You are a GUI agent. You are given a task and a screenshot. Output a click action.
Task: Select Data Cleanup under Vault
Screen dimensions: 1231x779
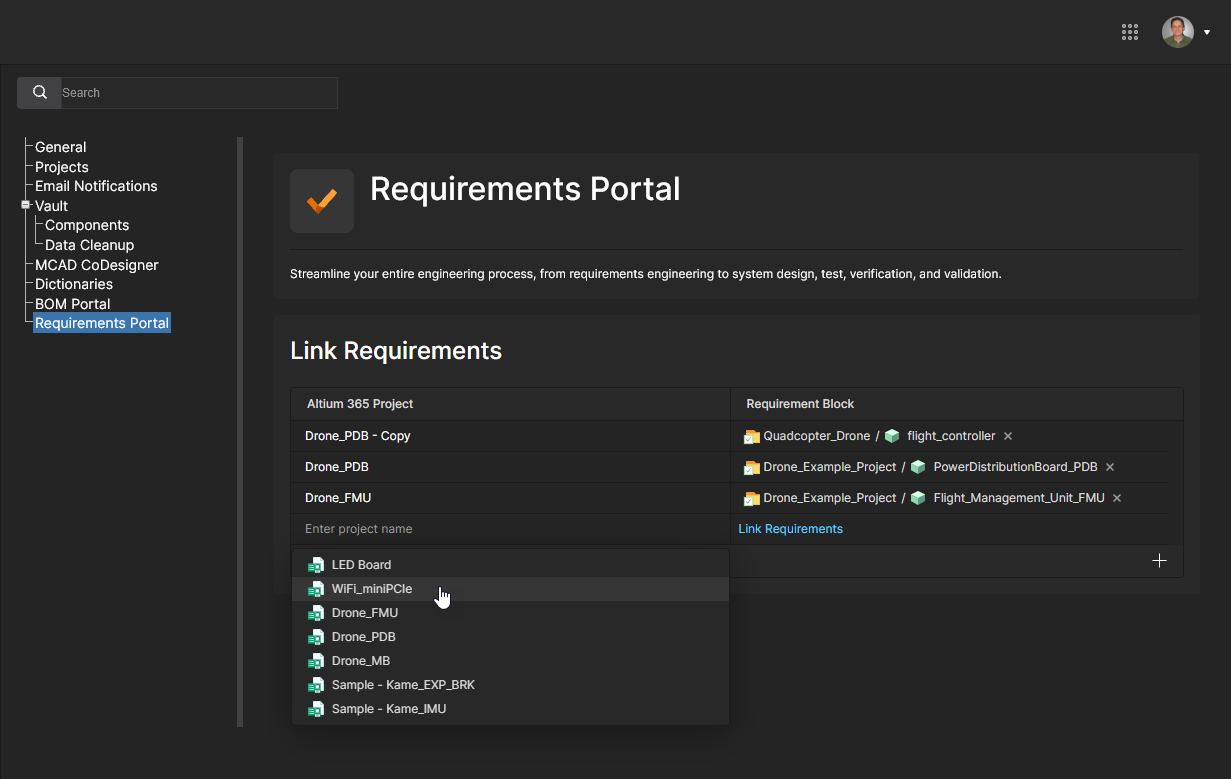(x=89, y=245)
